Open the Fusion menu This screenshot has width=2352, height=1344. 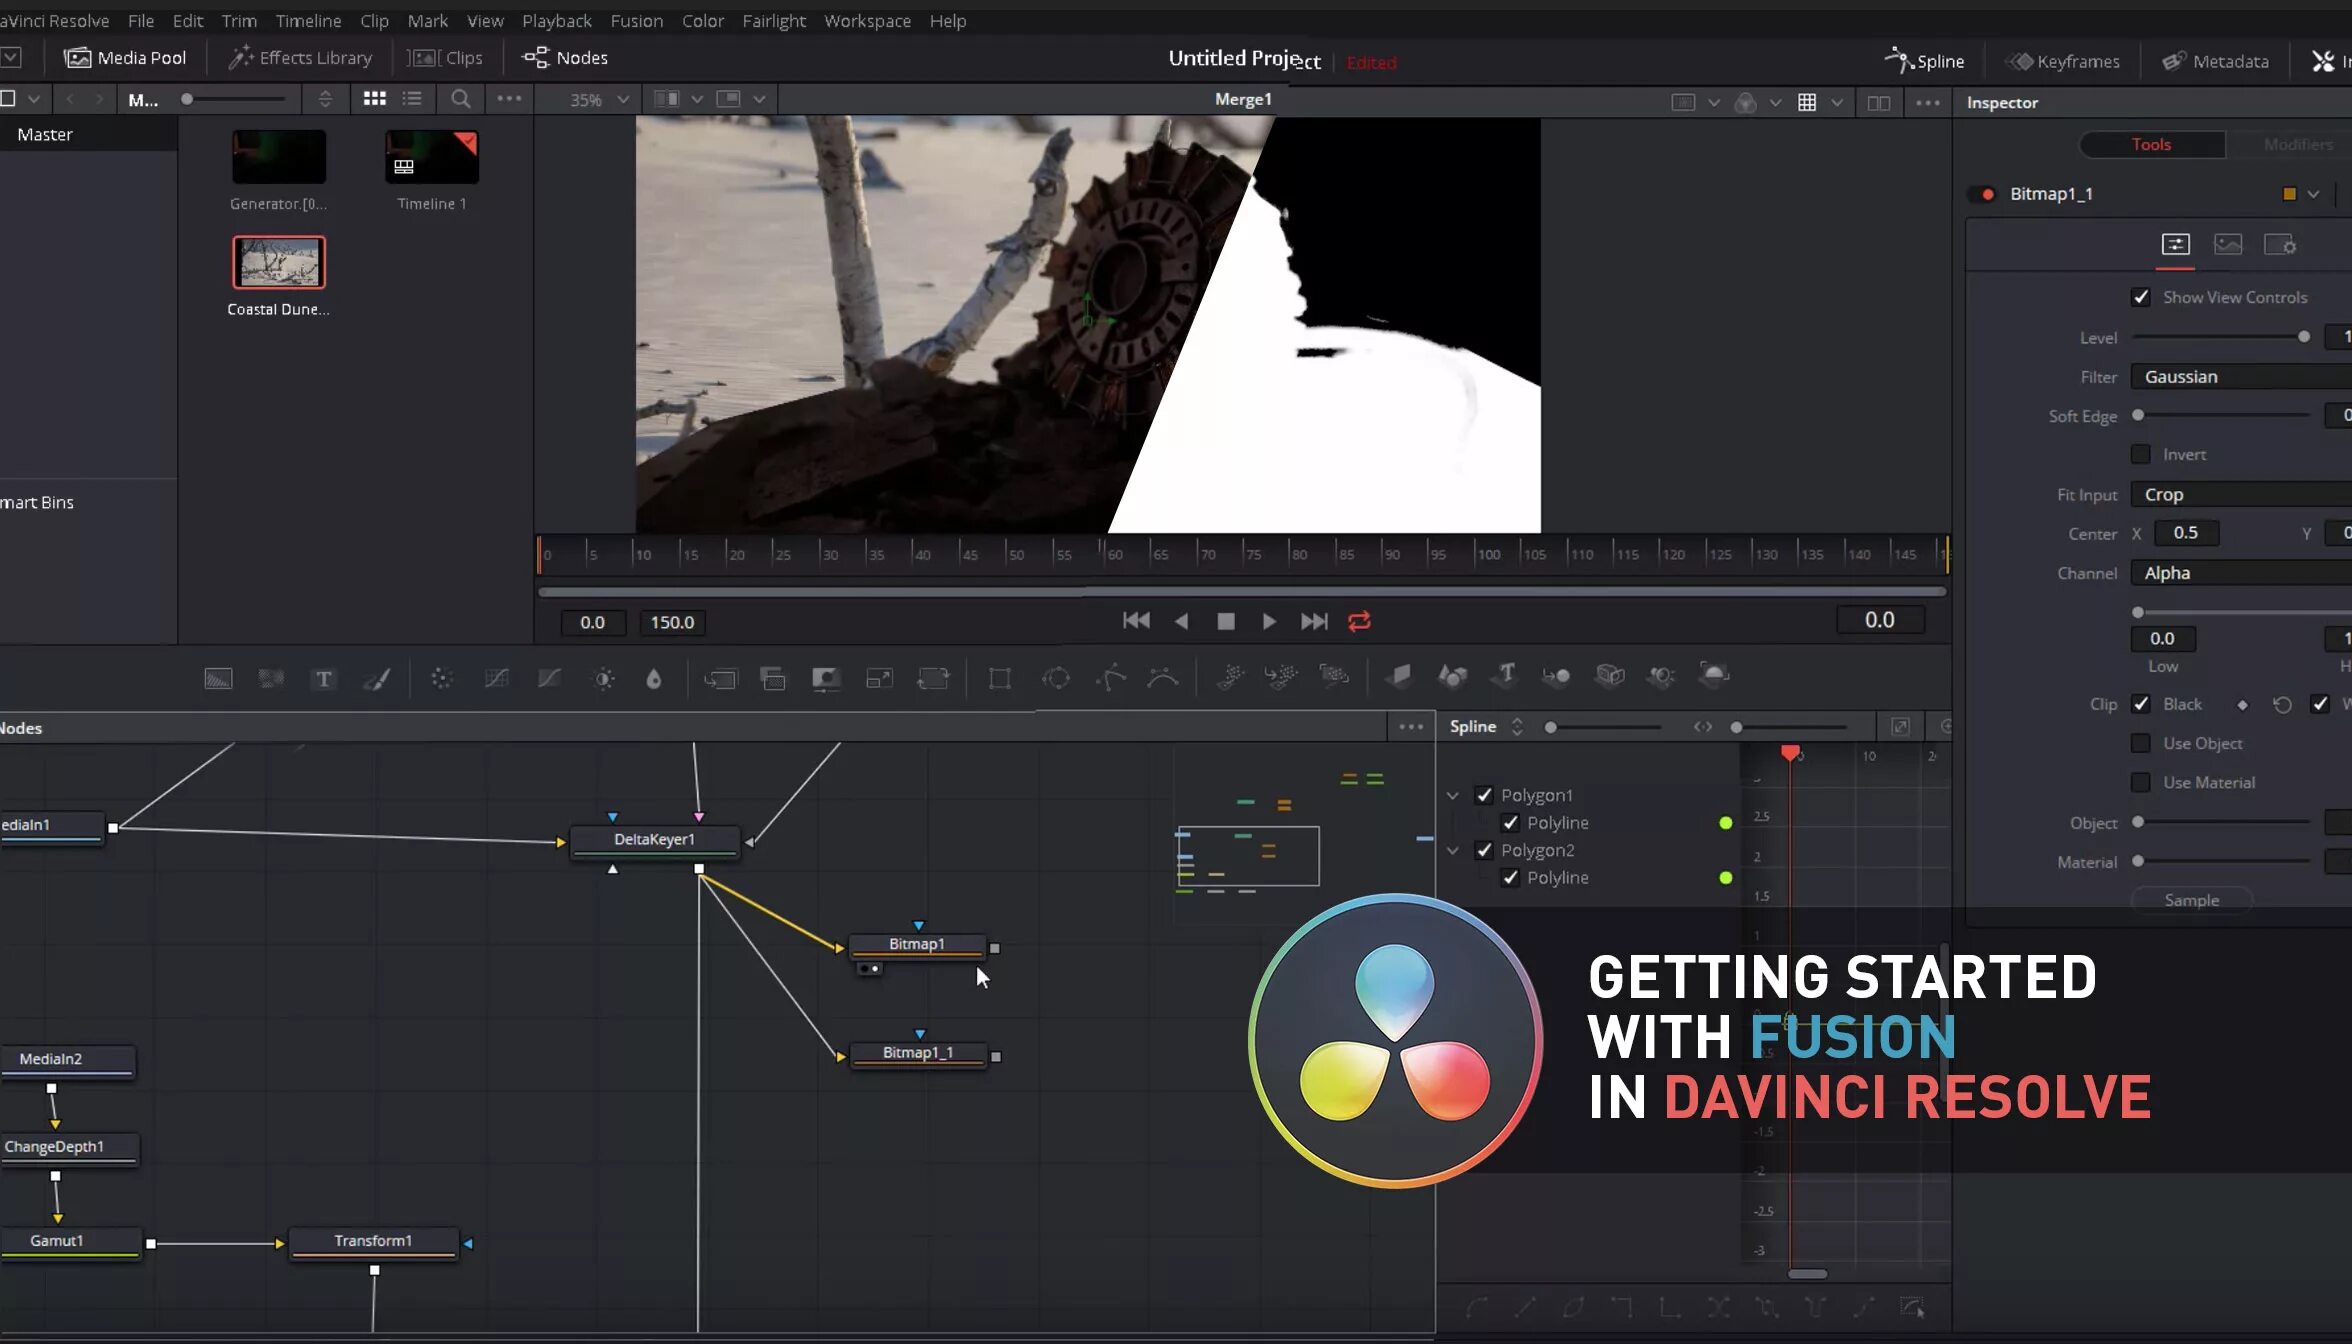click(636, 20)
